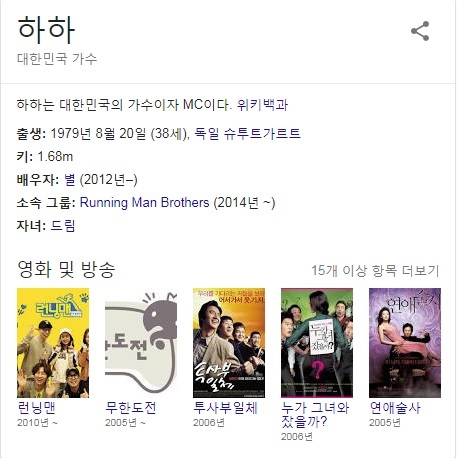The width and height of the screenshot is (457, 461).
Task: Click the 하하 panel title
Action: 46,29
